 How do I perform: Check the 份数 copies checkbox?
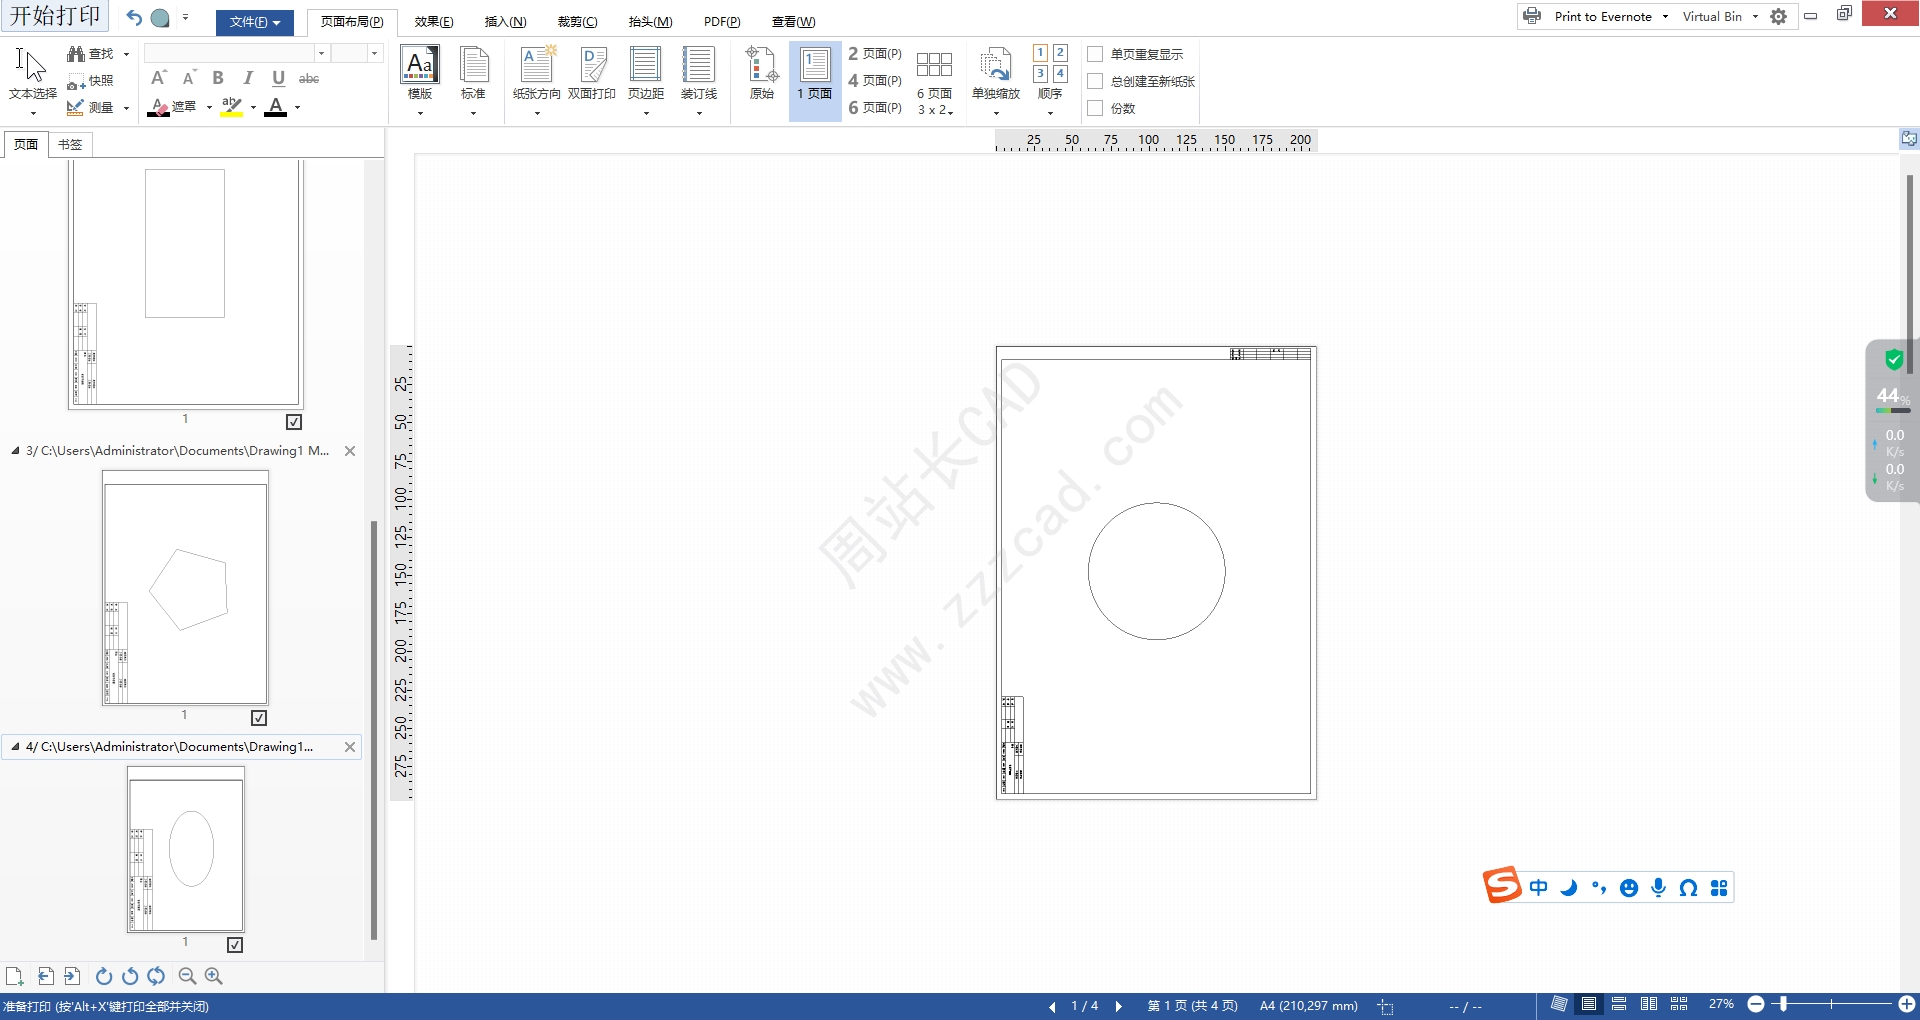1095,108
